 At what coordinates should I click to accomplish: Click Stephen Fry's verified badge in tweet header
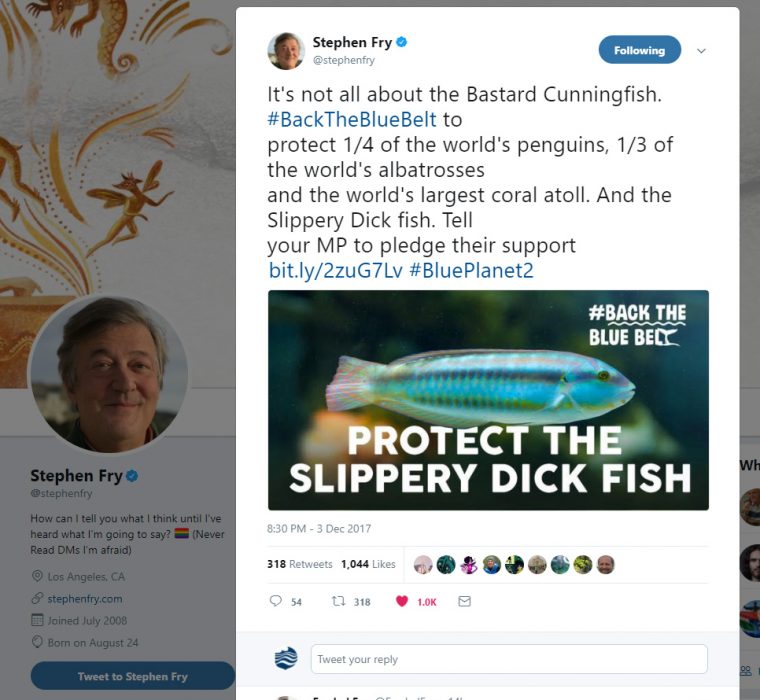coord(402,42)
